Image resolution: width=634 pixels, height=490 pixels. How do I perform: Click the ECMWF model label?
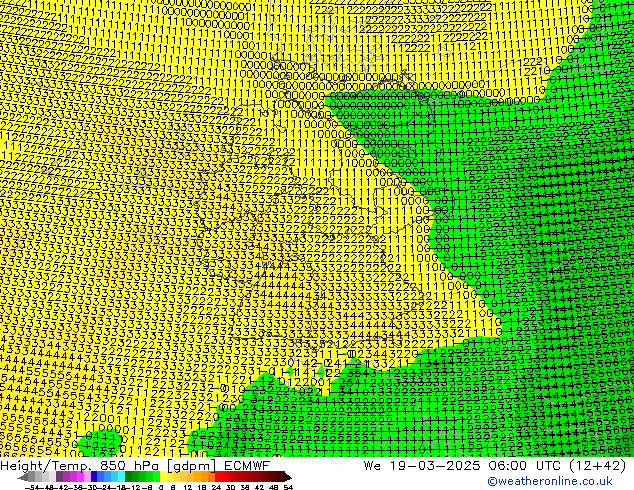247,466
